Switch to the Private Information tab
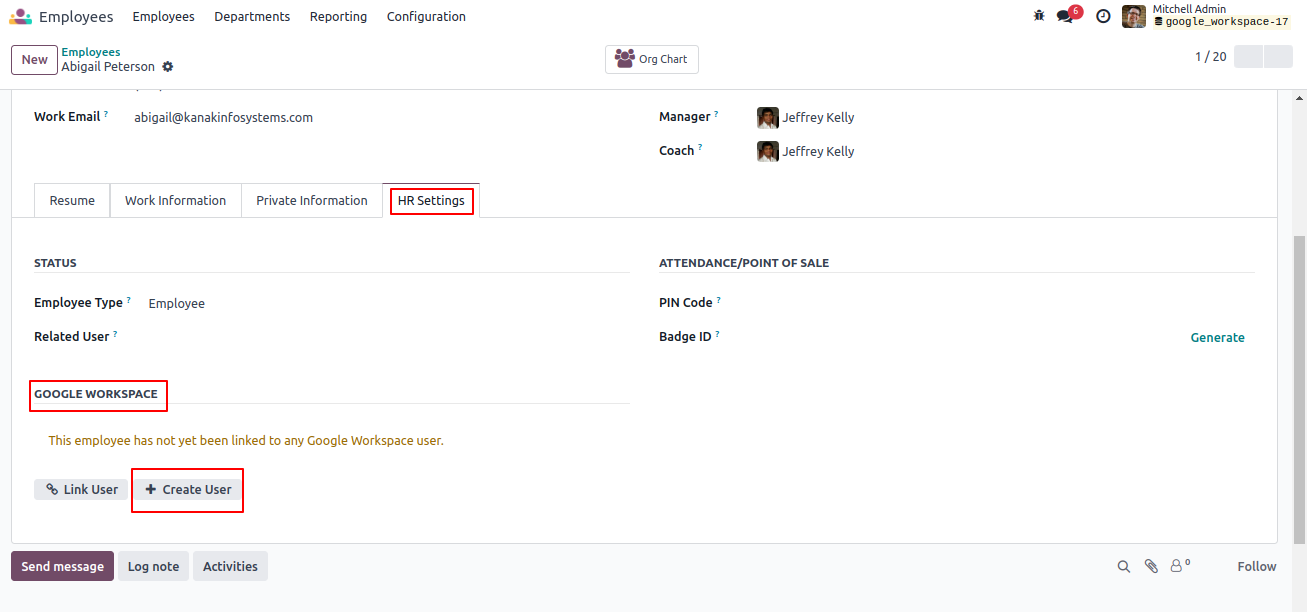Screen dimensions: 1307x612 coord(312,200)
